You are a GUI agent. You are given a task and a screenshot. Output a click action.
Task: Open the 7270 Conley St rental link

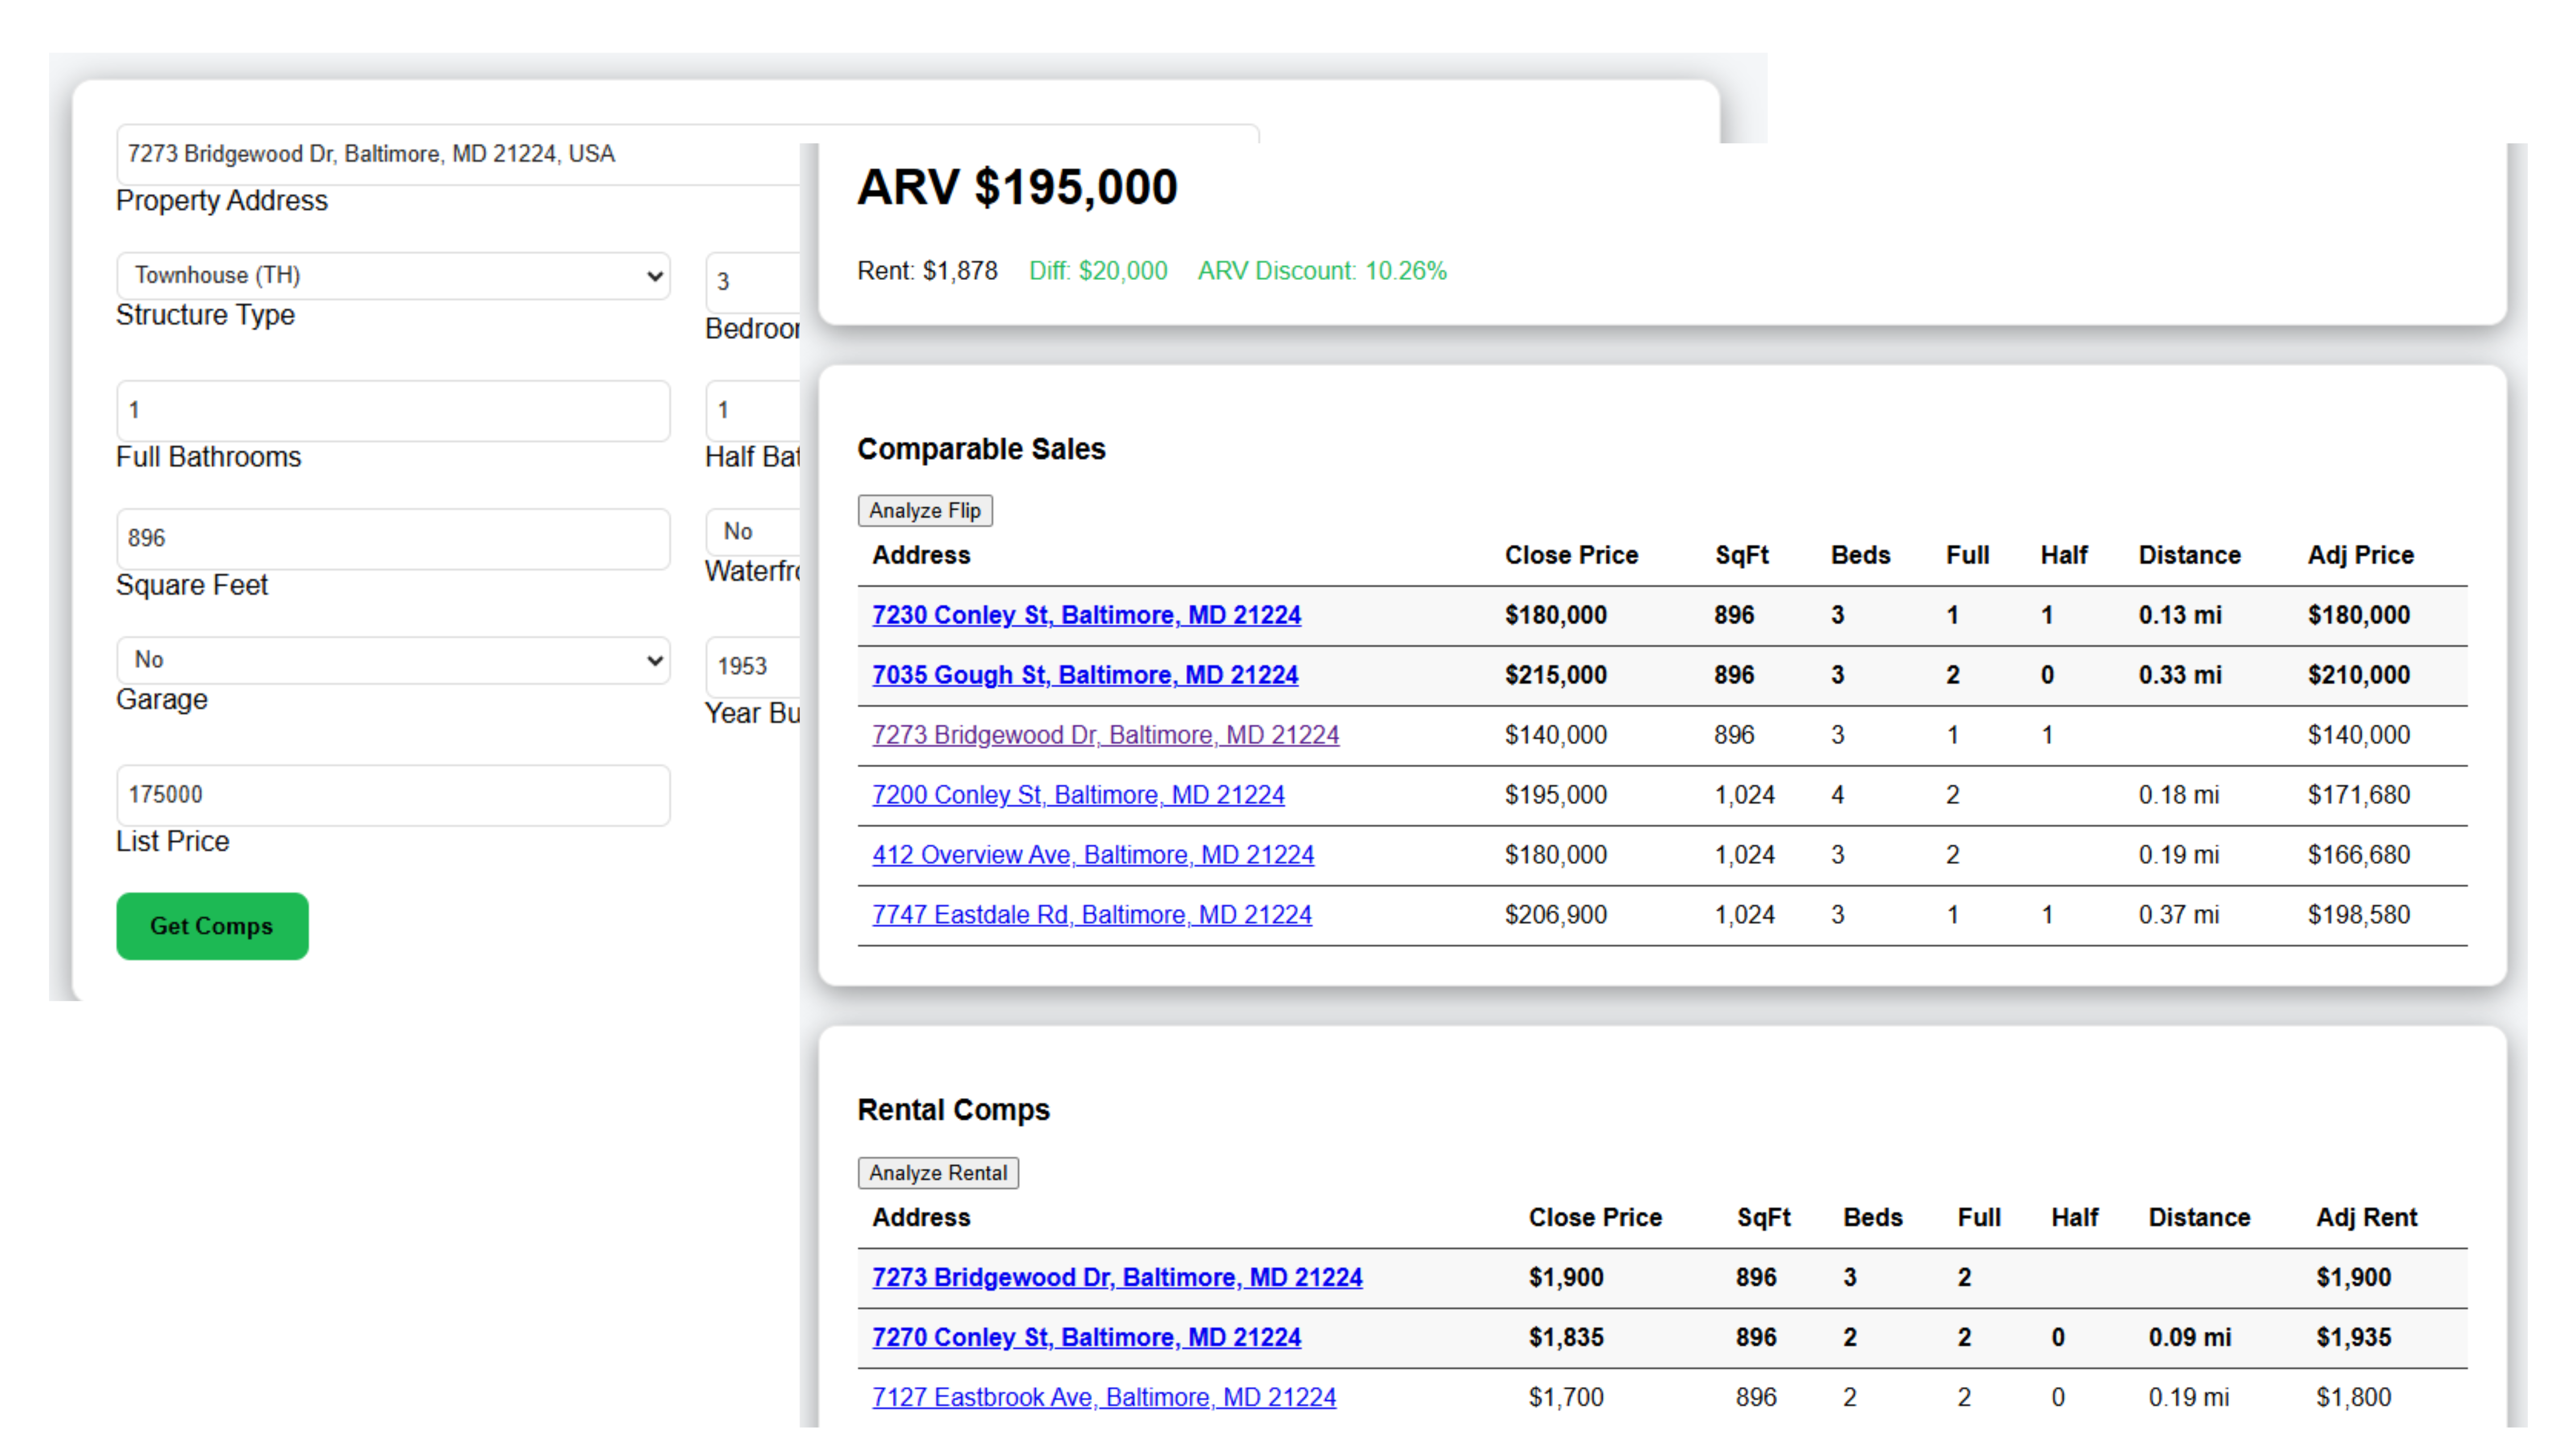point(1086,1338)
